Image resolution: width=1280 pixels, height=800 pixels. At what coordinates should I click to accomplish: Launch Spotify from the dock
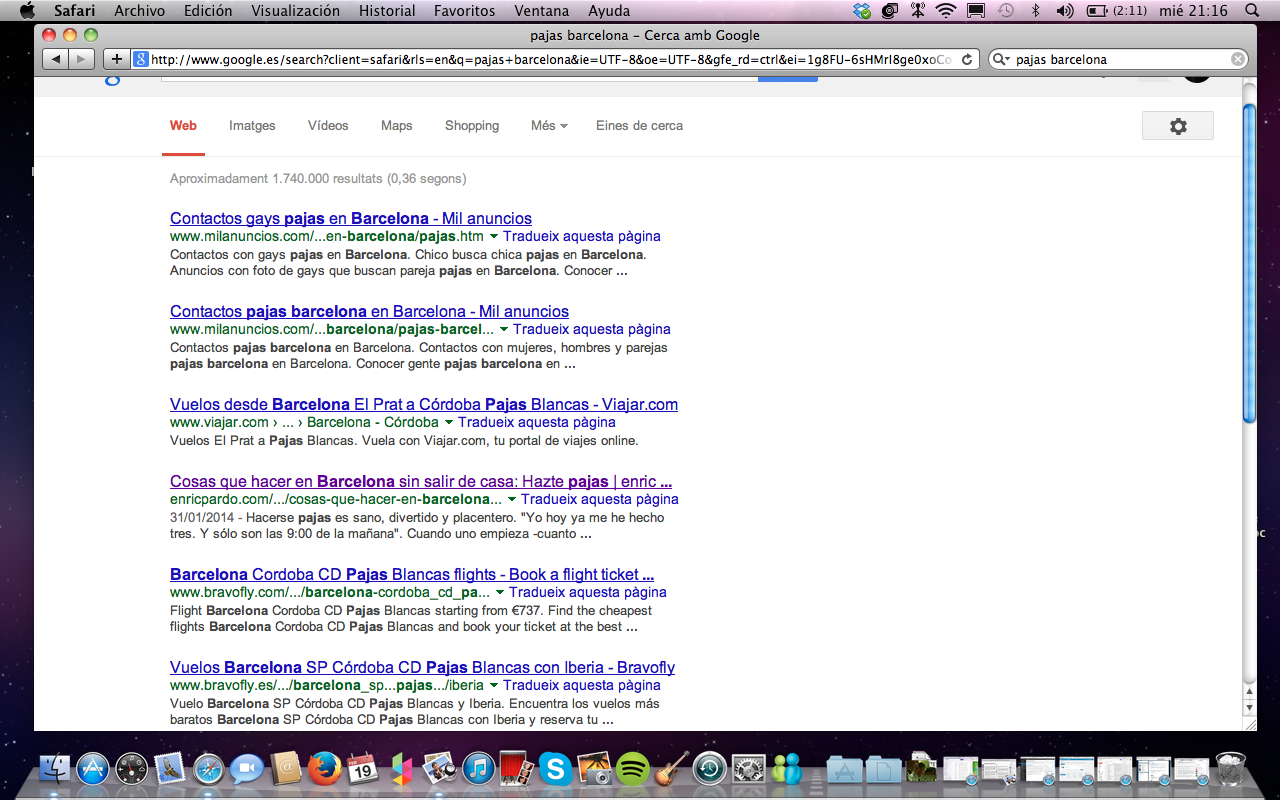point(632,769)
